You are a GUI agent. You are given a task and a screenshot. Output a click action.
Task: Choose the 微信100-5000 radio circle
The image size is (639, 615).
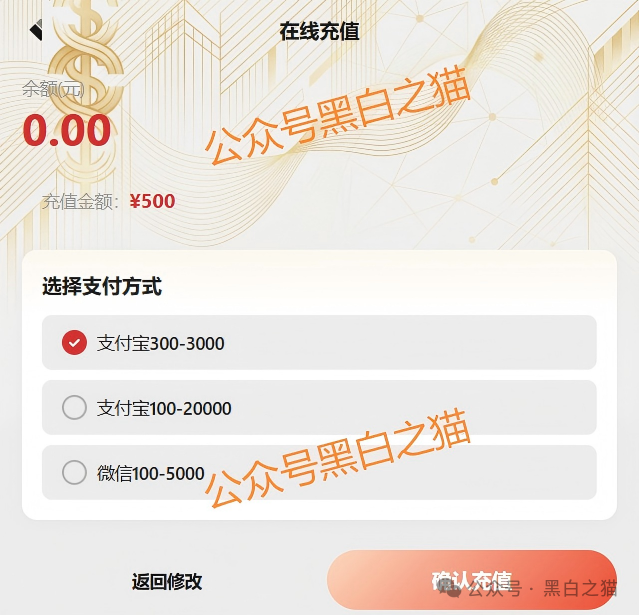click(x=74, y=473)
